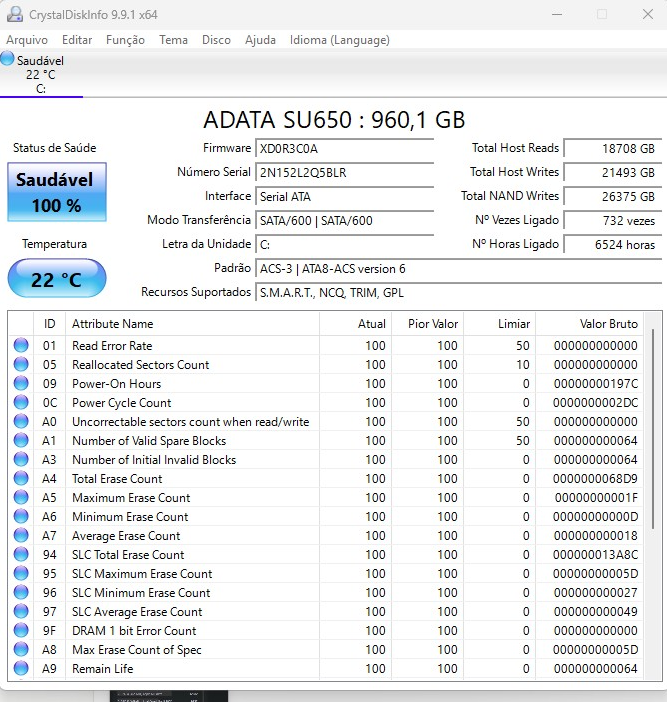Click the Remain Life attribute name

103,668
